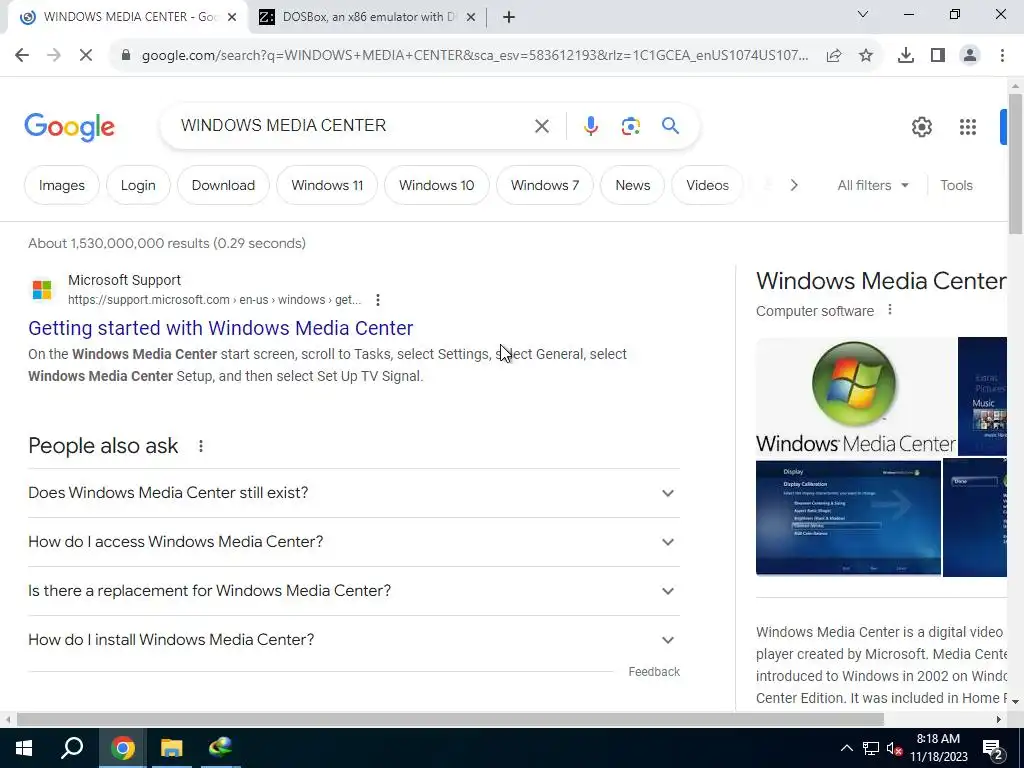Select the Download filter chip
Viewport: 1024px width, 768px height.
pos(223,185)
